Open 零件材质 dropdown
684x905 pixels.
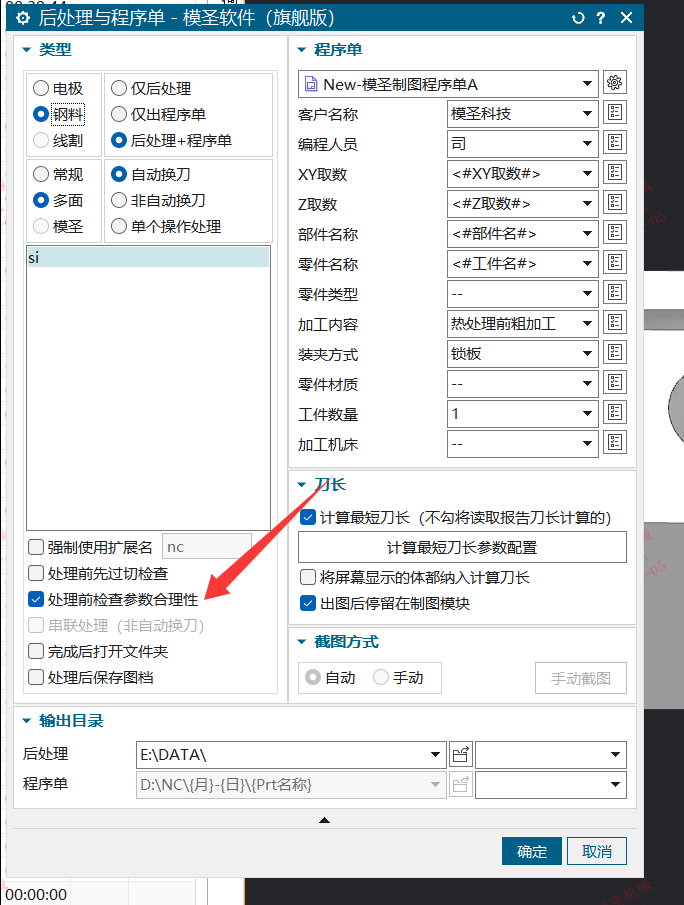pyautogui.click(x=522, y=384)
